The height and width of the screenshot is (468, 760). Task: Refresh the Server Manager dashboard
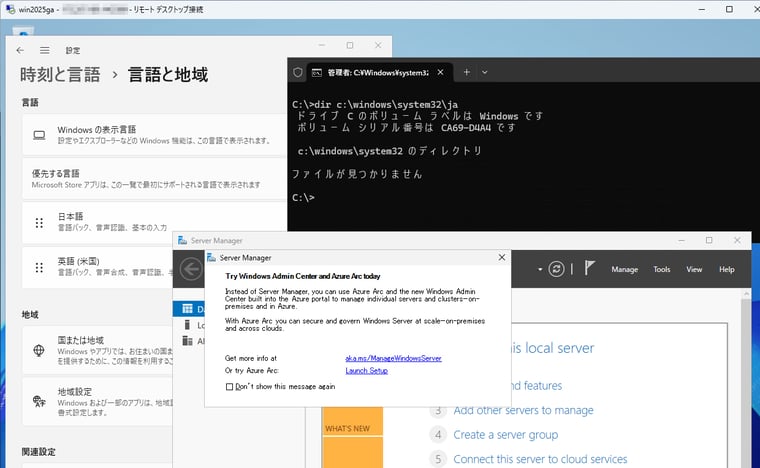tap(556, 269)
